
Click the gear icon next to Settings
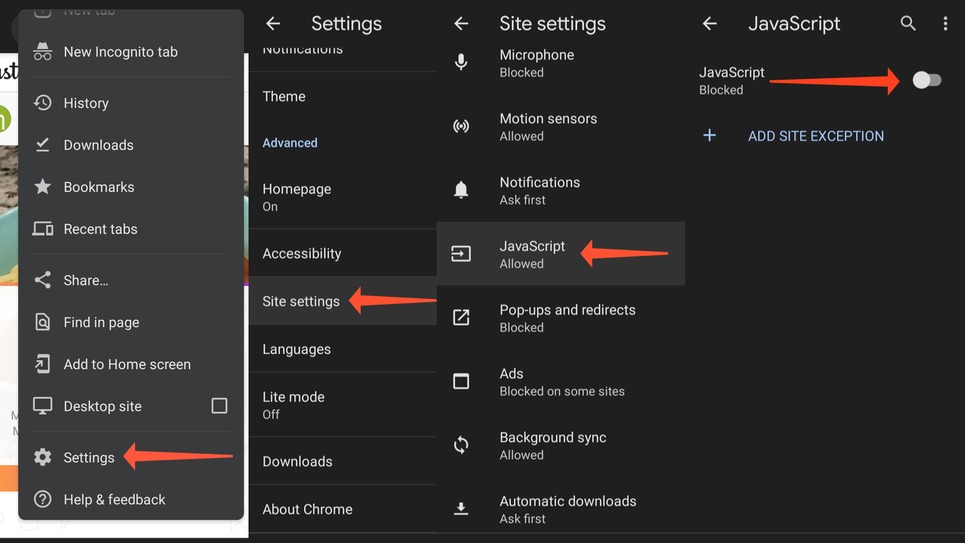tap(42, 457)
